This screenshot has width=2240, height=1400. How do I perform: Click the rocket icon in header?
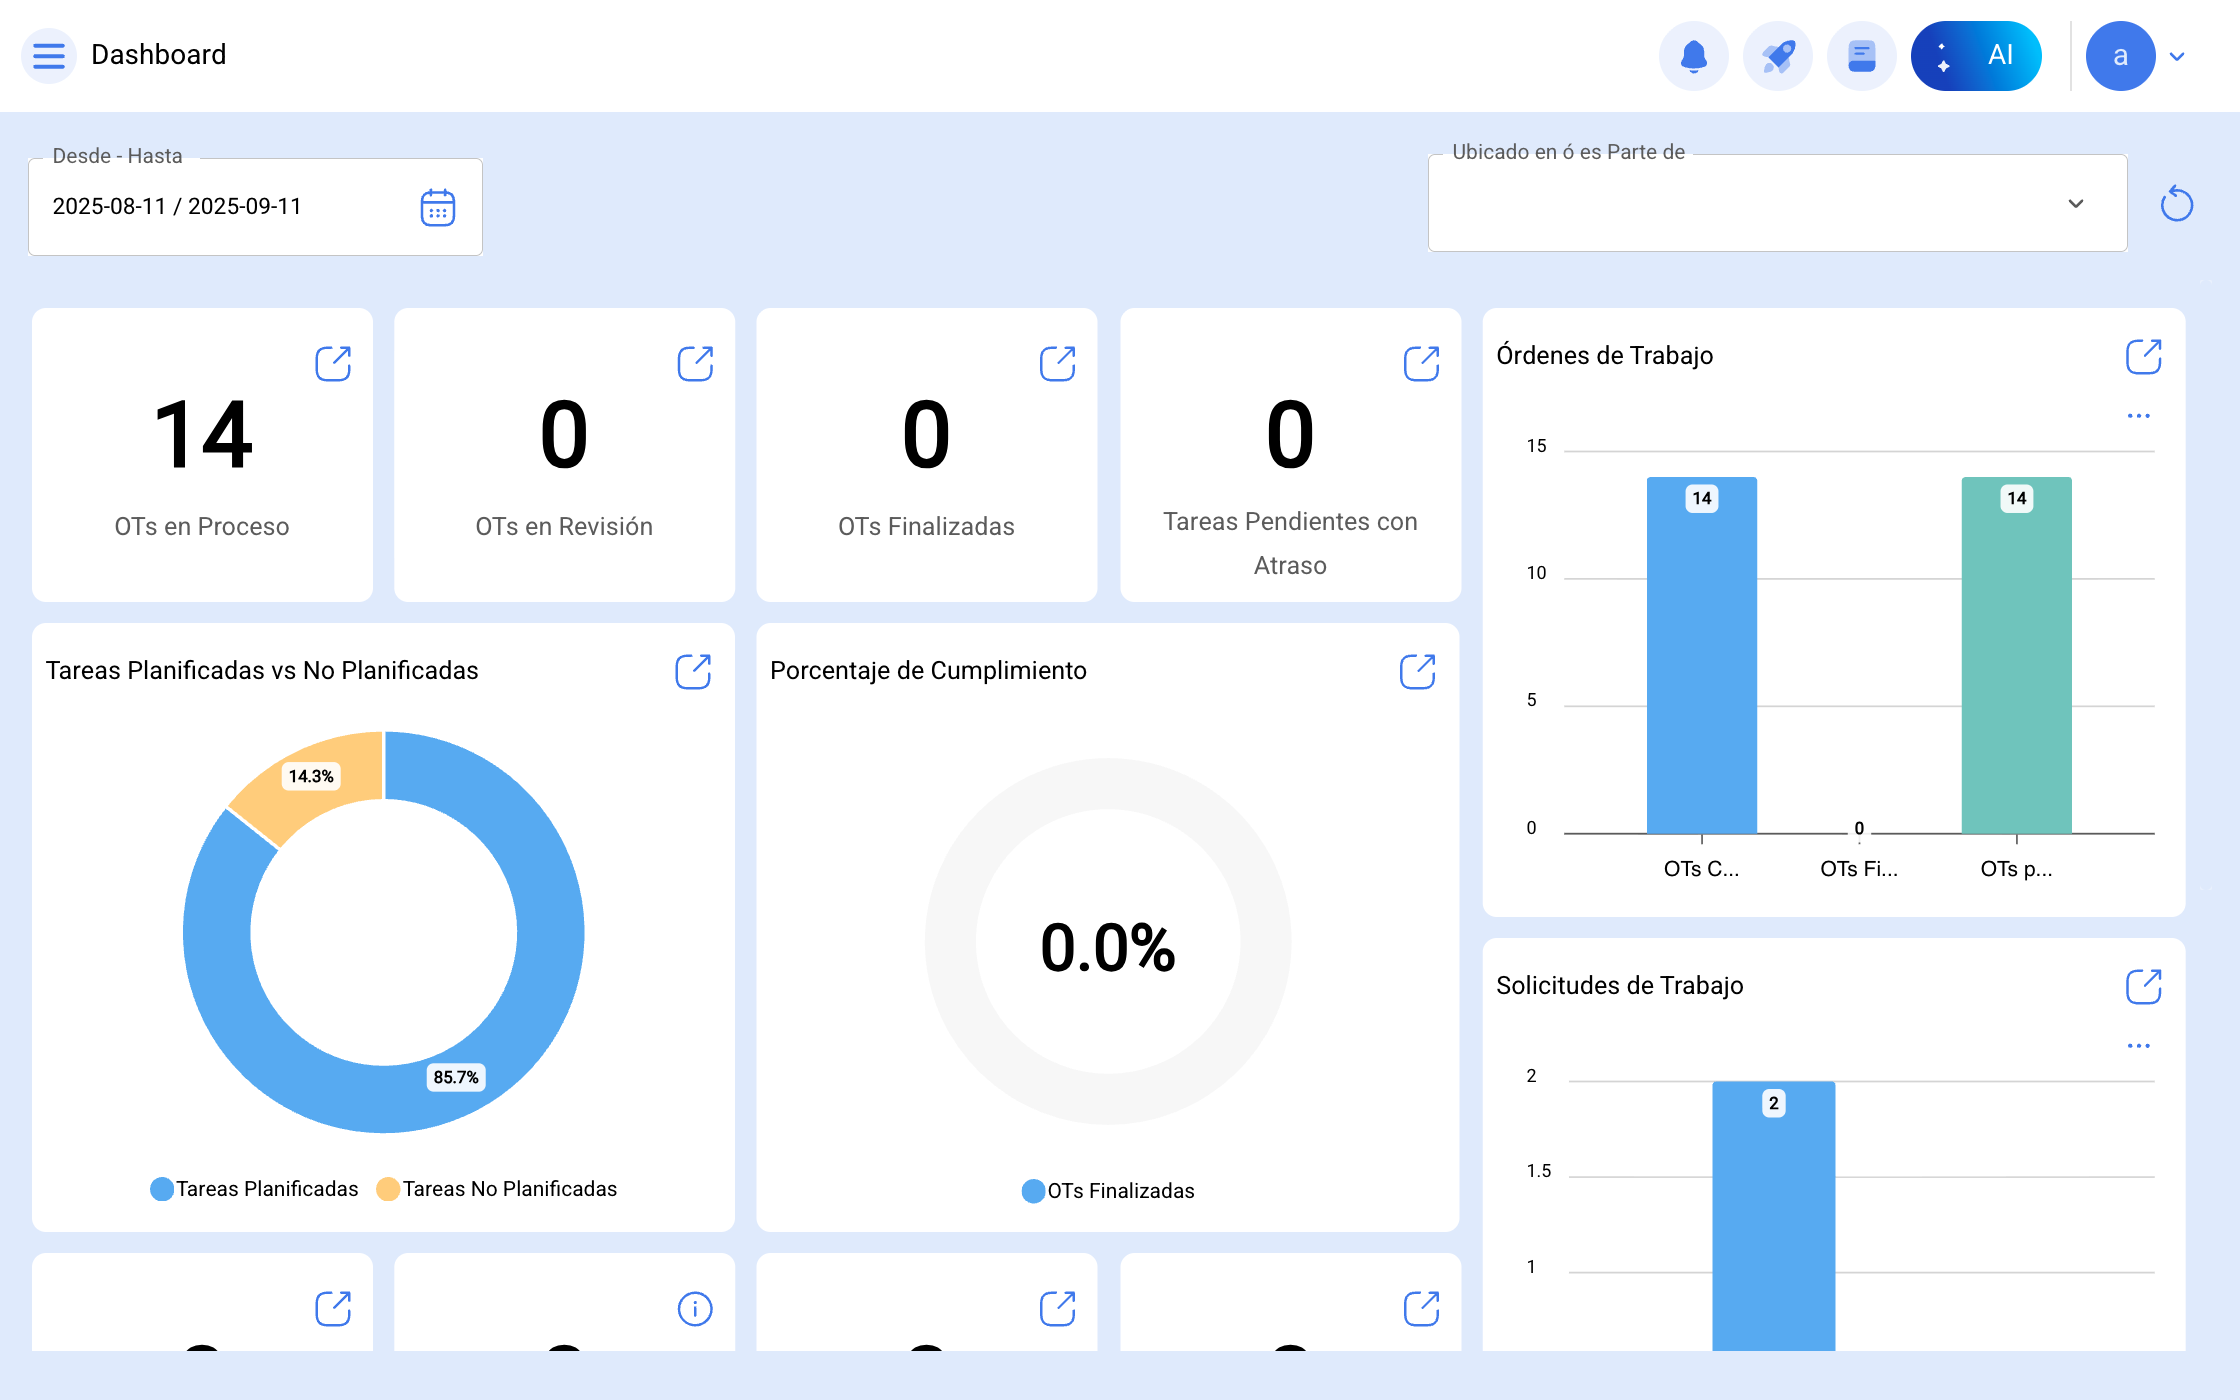click(1777, 56)
